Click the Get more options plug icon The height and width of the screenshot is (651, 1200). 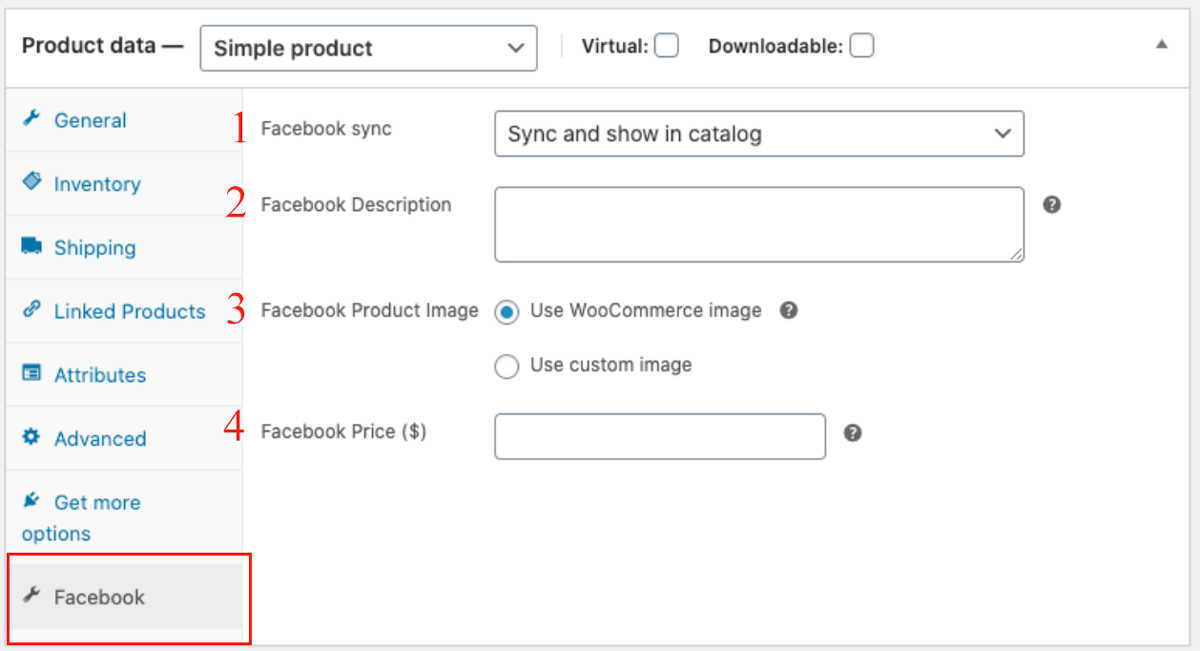tap(31, 500)
